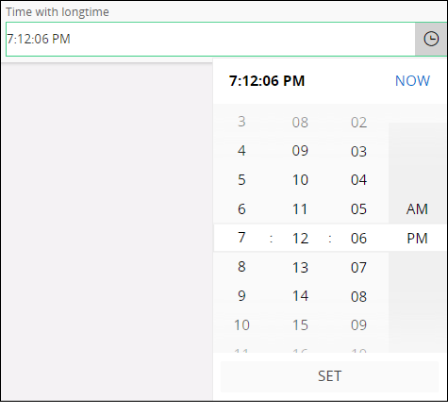Viewport: 448px width, 402px height.
Task: Click into the 7:12:06 PM time input field
Action: (x=211, y=39)
